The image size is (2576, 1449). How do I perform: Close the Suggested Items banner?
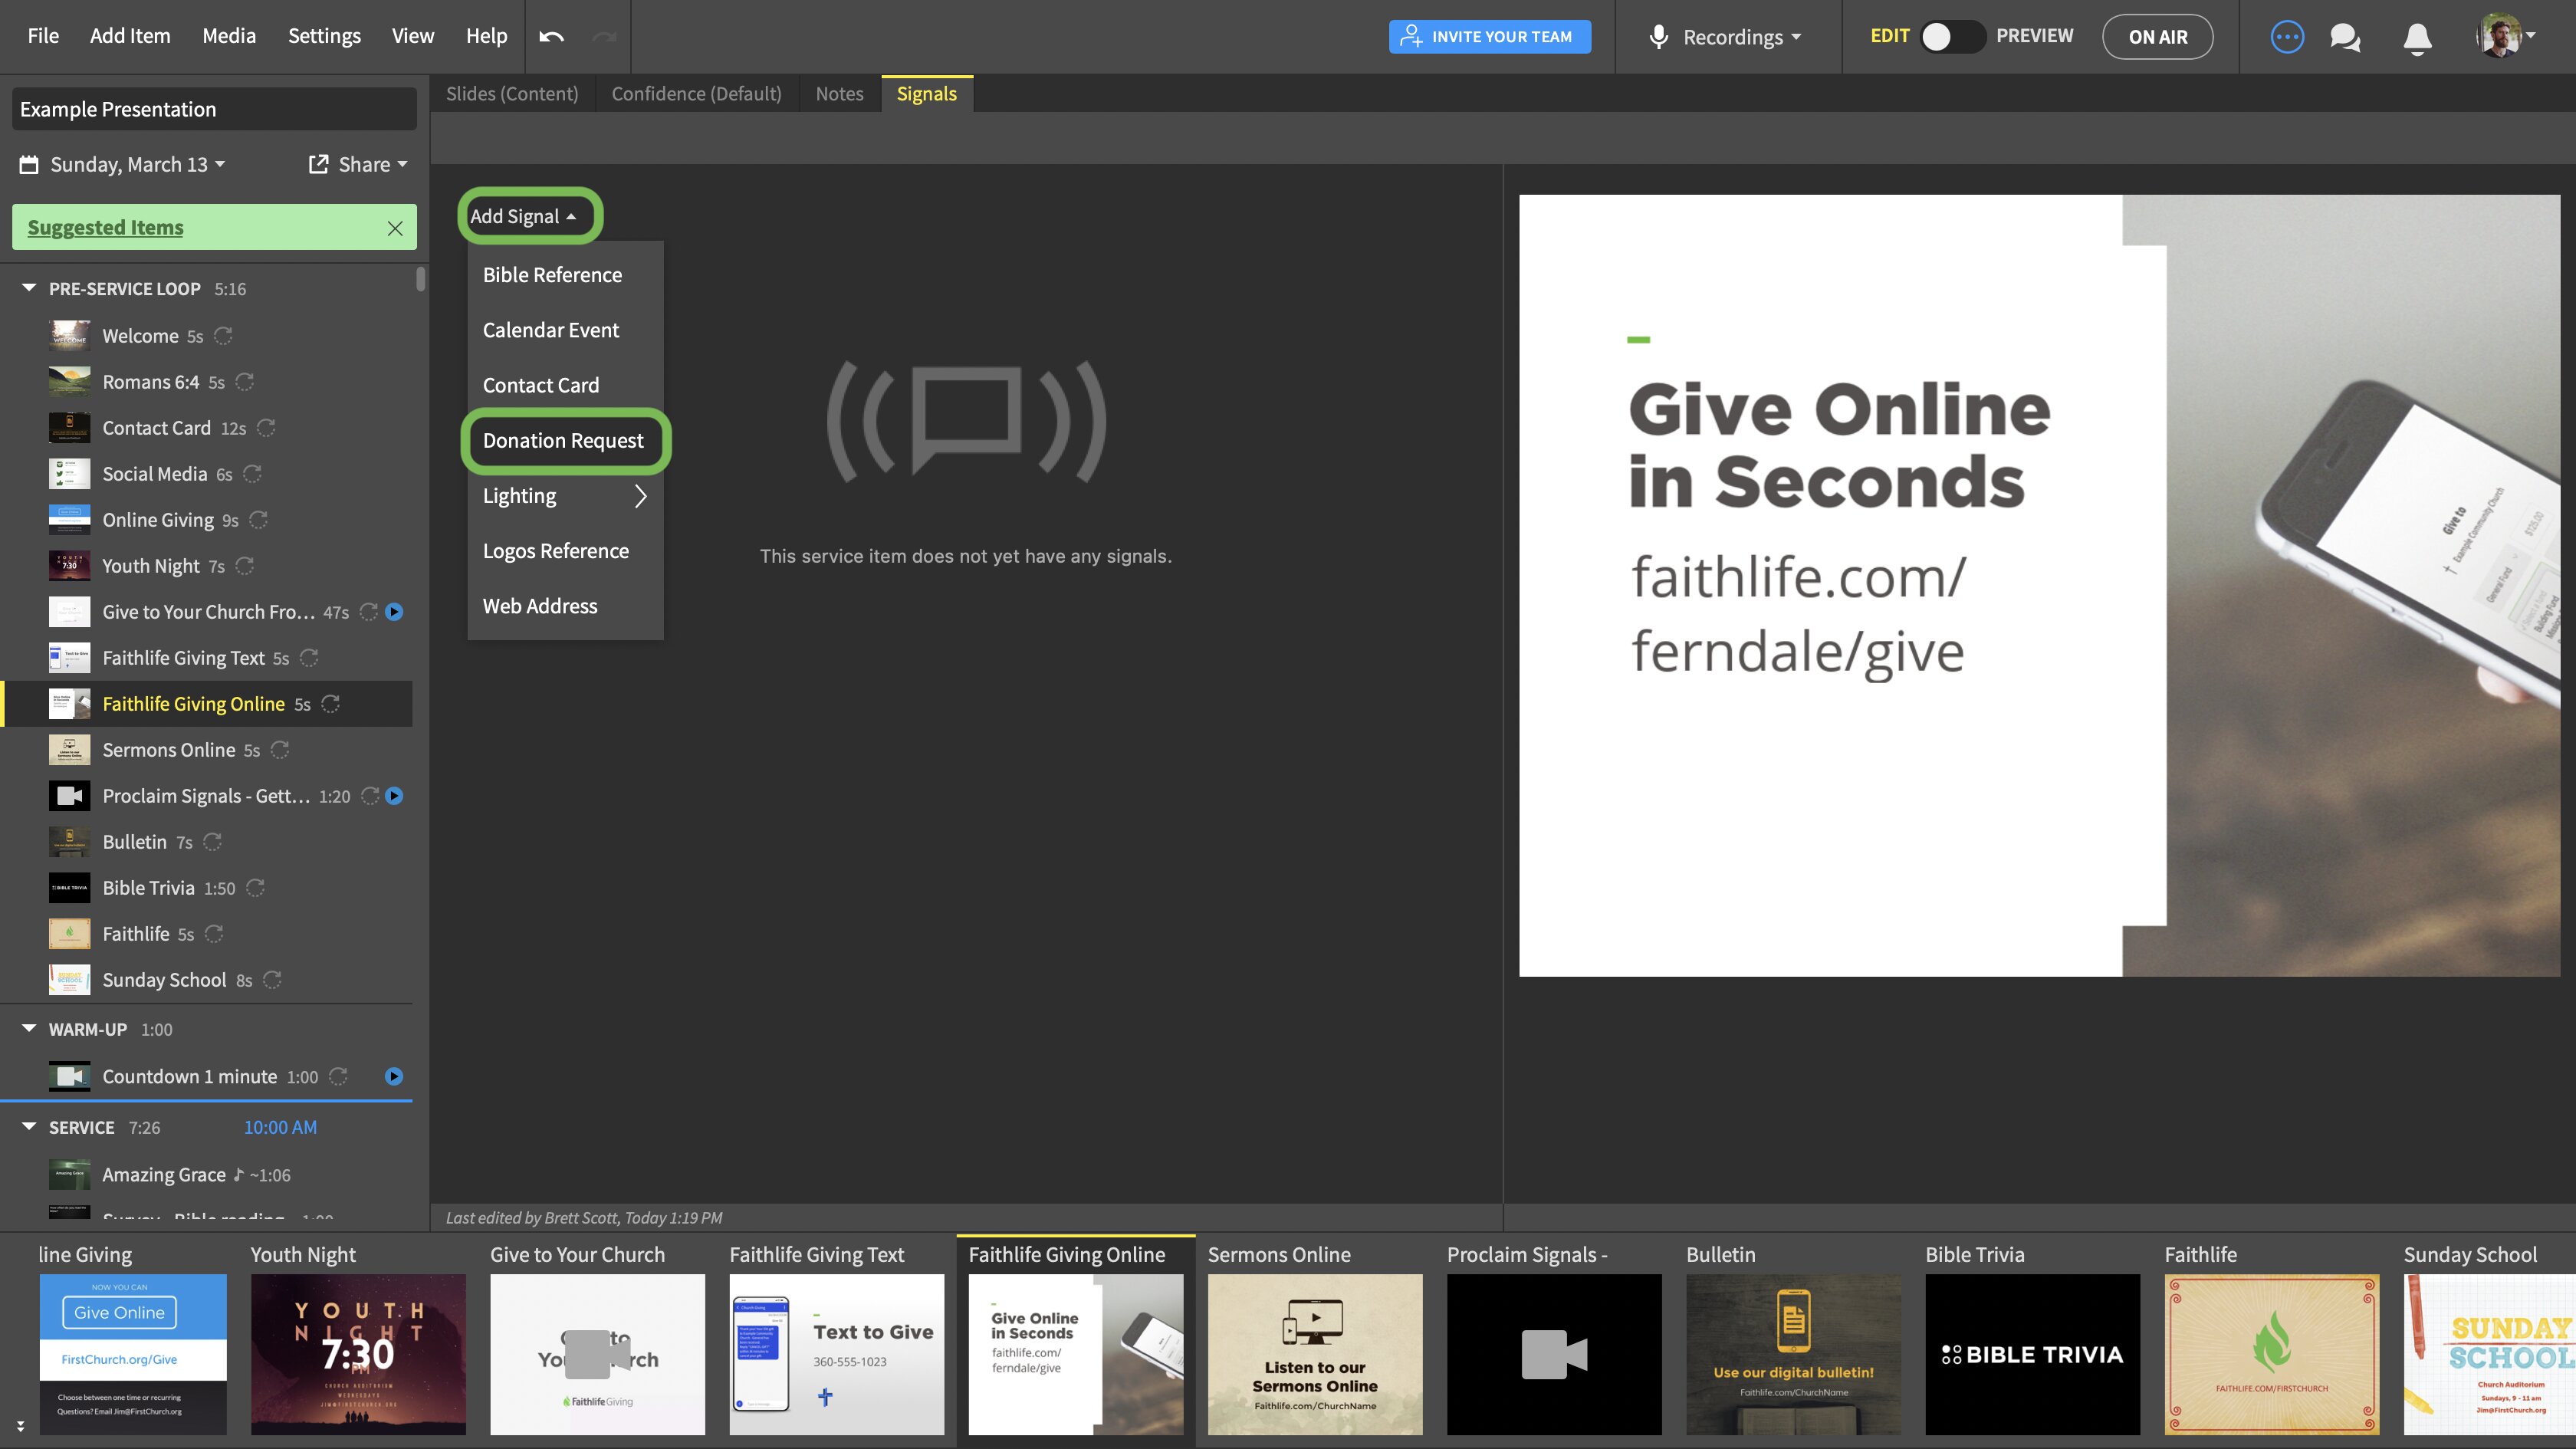click(395, 228)
